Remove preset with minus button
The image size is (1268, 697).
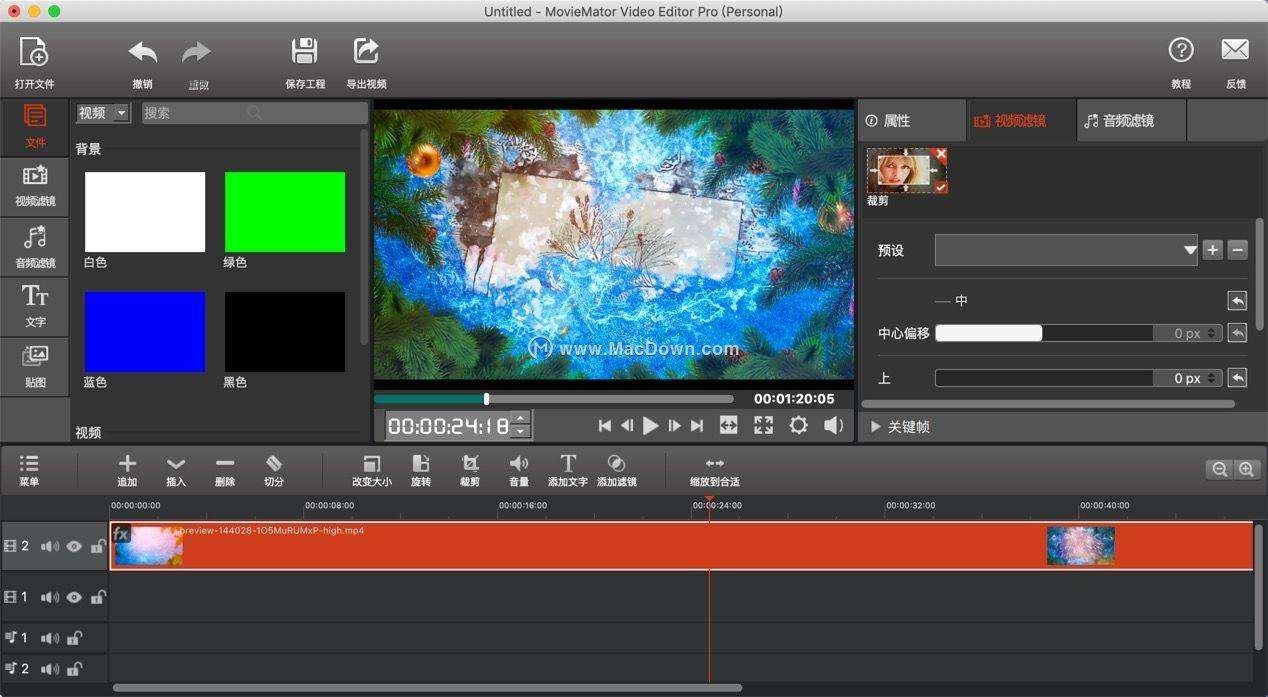pyautogui.click(x=1238, y=250)
